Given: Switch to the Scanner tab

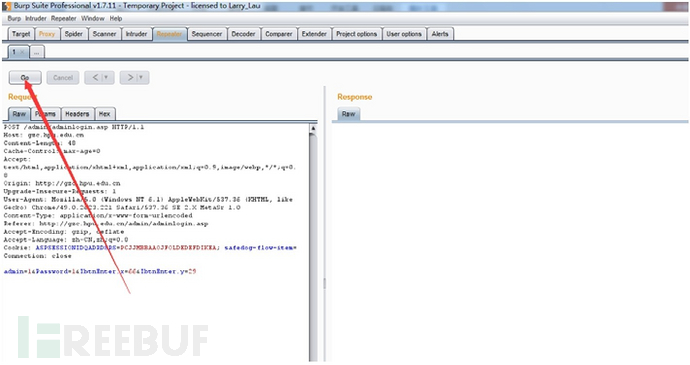Looking at the screenshot, I should [x=104, y=34].
